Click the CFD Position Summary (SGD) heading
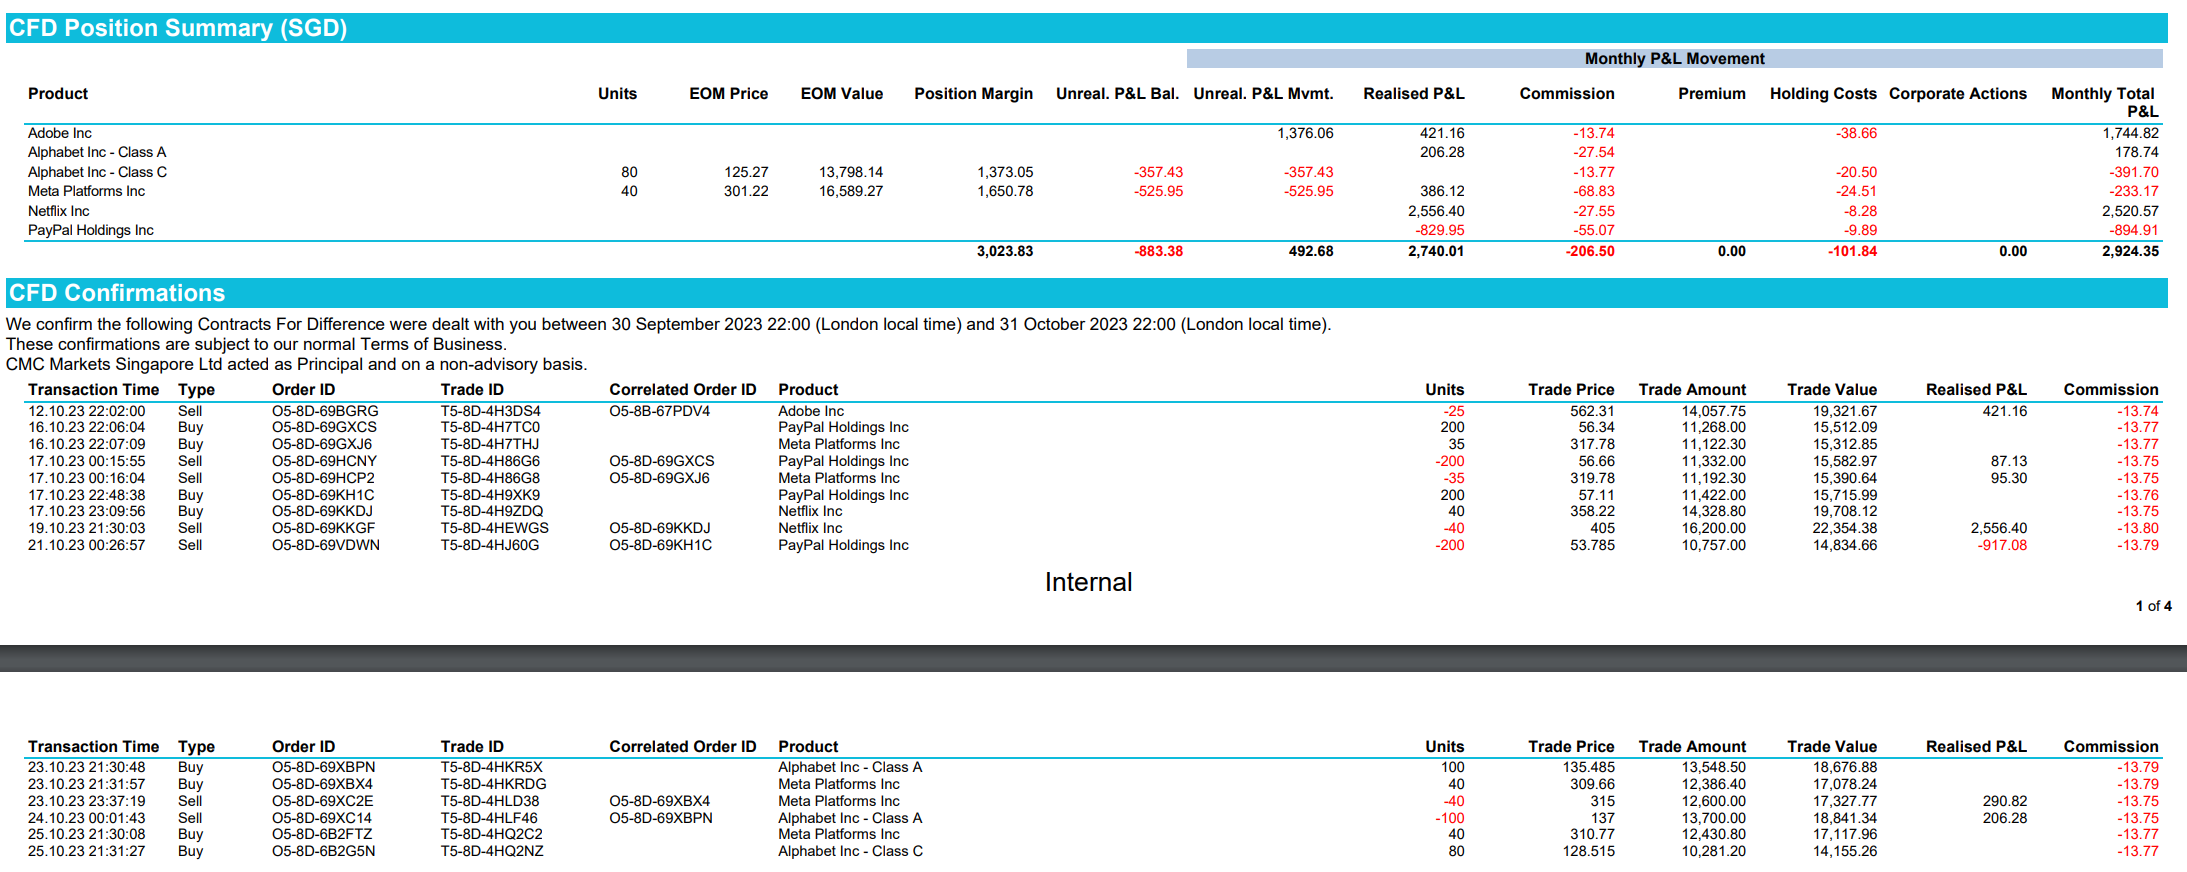The height and width of the screenshot is (872, 2187). (178, 28)
